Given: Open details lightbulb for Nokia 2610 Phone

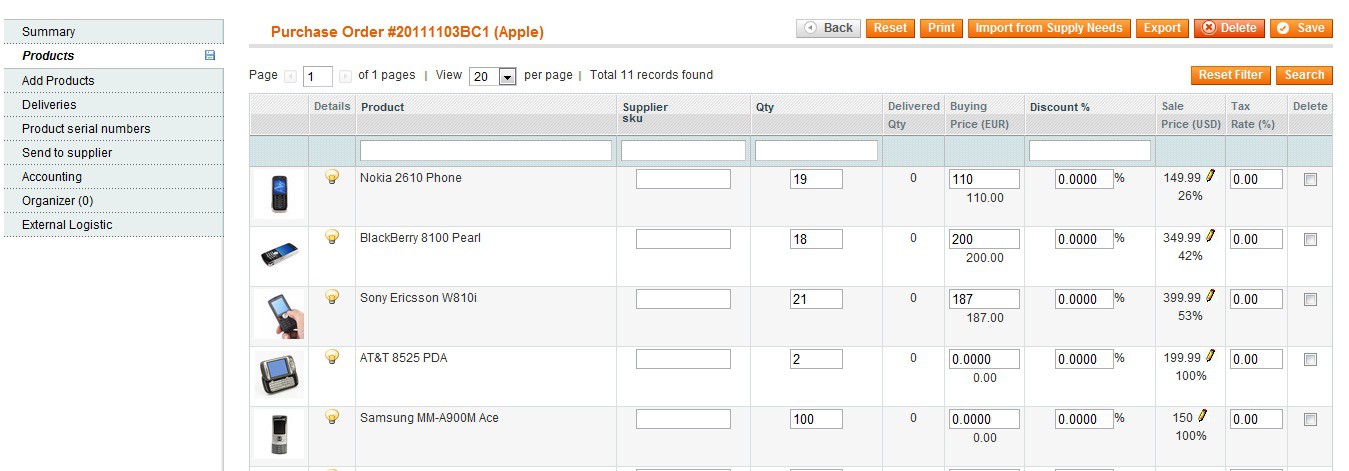Looking at the screenshot, I should (x=332, y=177).
